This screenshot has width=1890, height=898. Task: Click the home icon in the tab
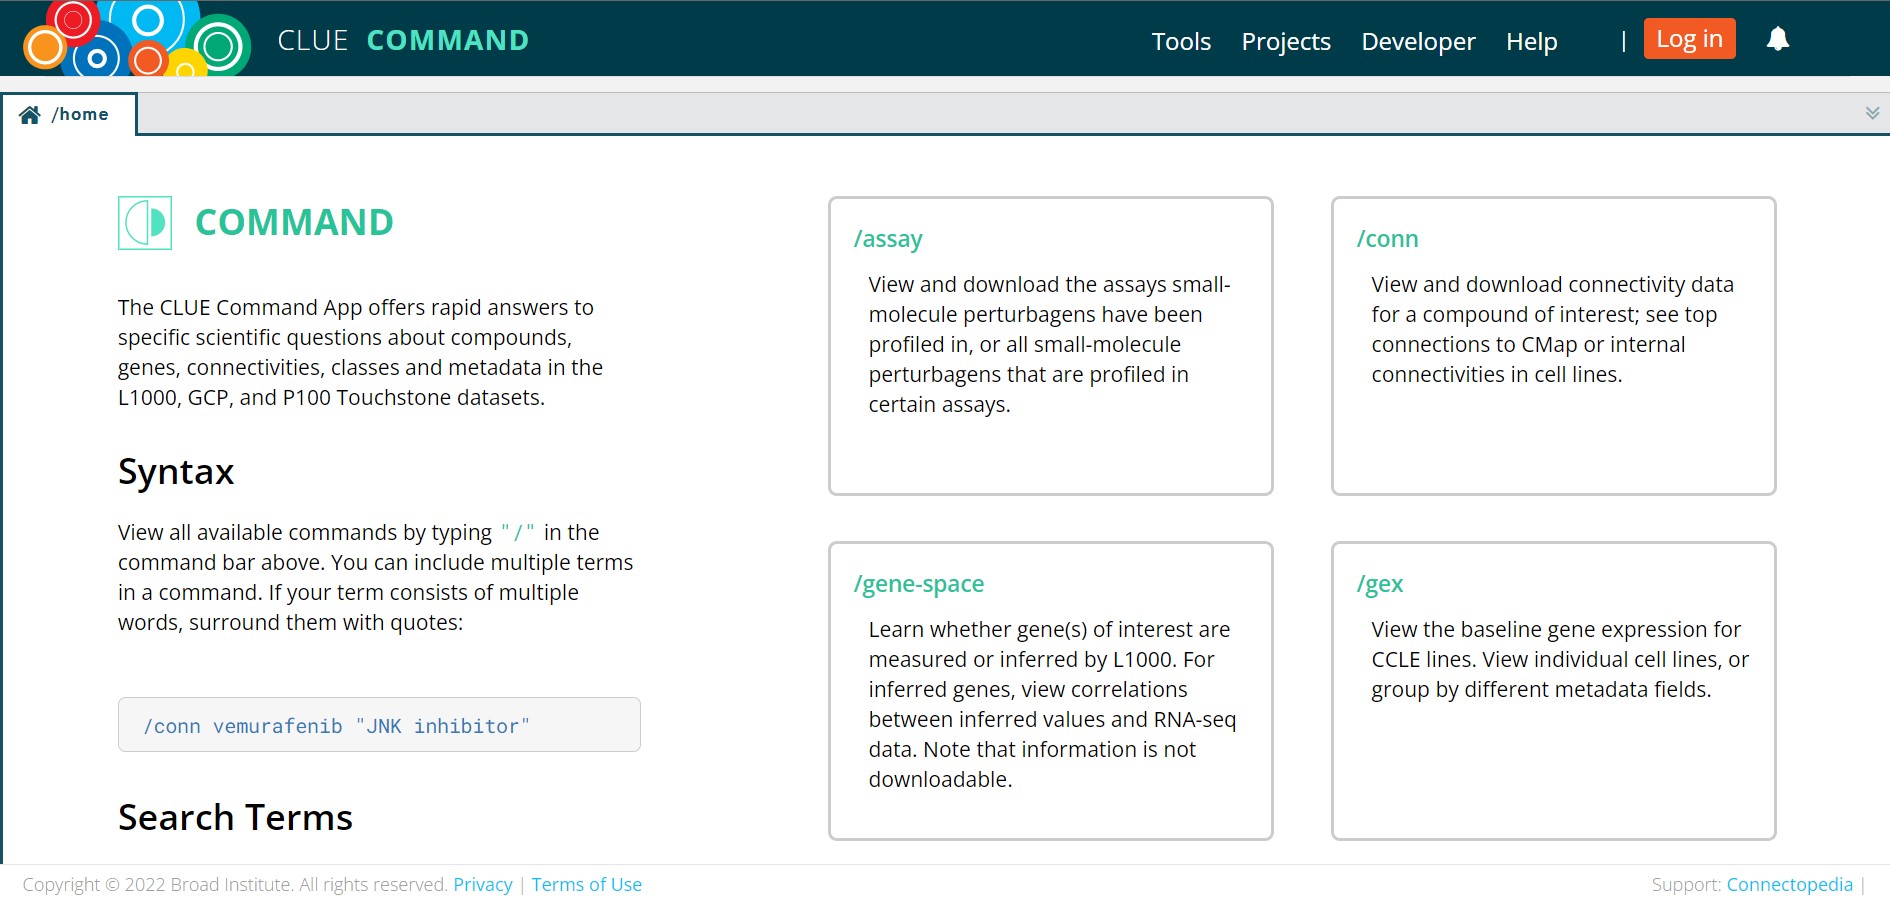click(x=30, y=115)
